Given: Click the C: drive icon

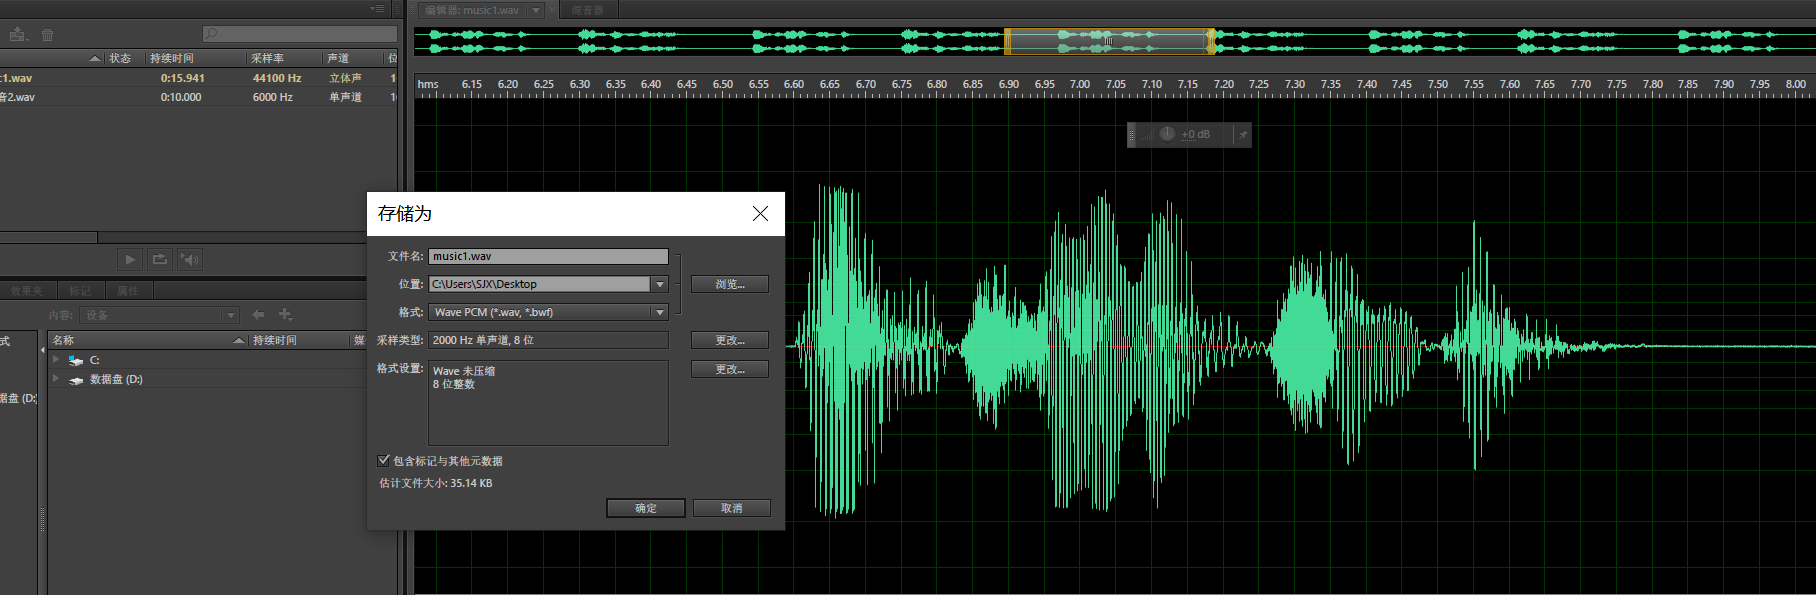Looking at the screenshot, I should pos(76,360).
